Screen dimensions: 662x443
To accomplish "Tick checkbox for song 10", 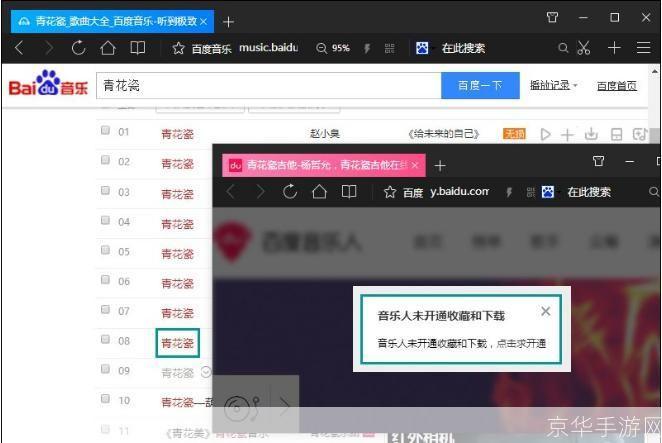I will (105, 399).
